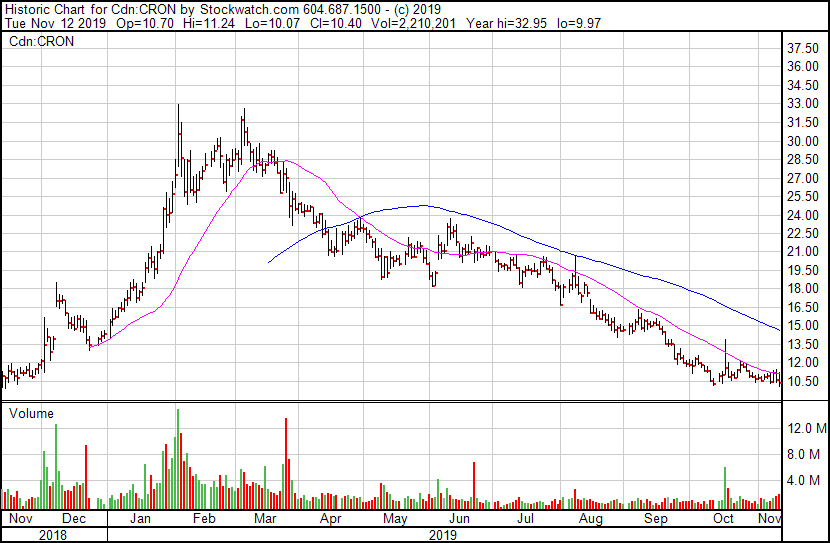The image size is (830, 543).
Task: Click the 'Hi=11.24' high value
Action: [x=209, y=23]
